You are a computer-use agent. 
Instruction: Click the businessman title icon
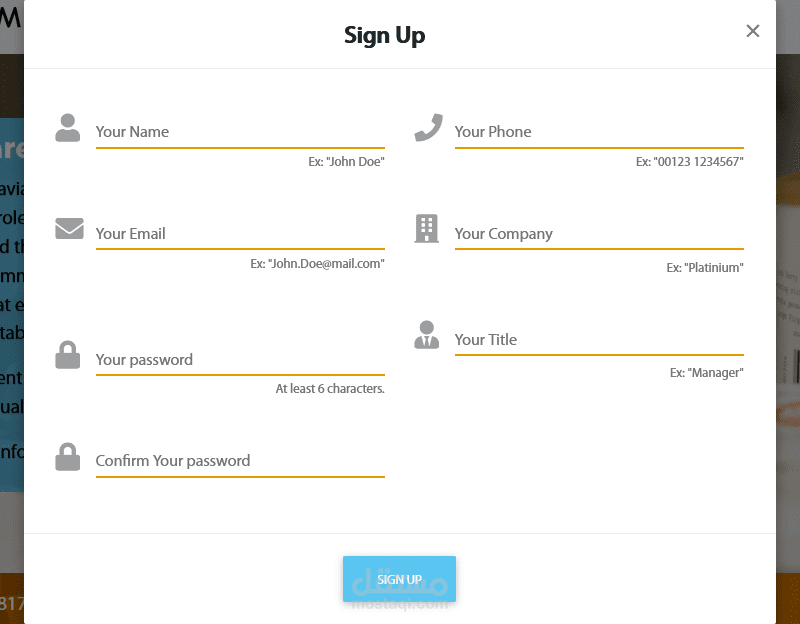click(427, 335)
